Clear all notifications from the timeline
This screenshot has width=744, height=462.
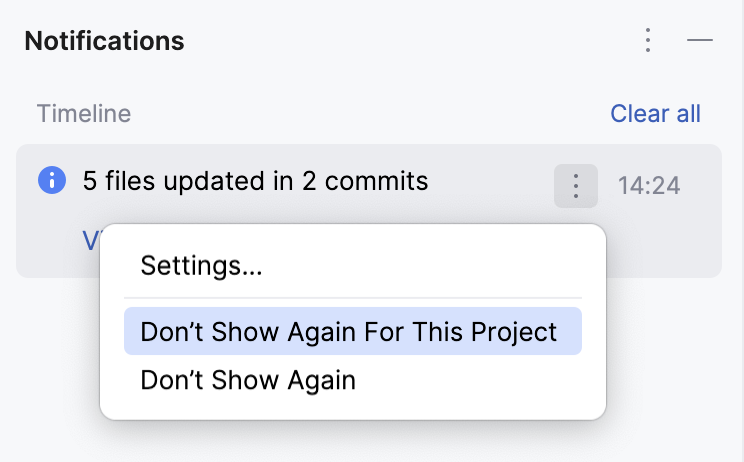tap(655, 114)
